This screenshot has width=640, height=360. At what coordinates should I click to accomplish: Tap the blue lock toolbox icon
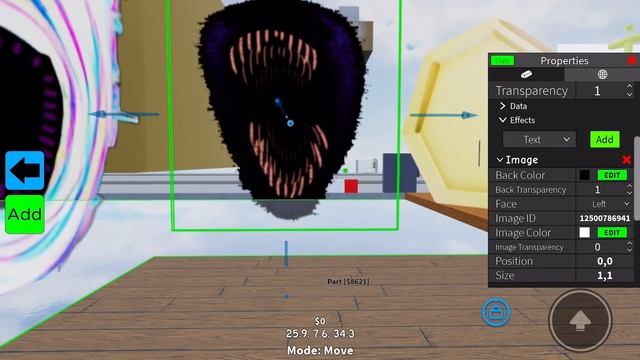point(496,312)
